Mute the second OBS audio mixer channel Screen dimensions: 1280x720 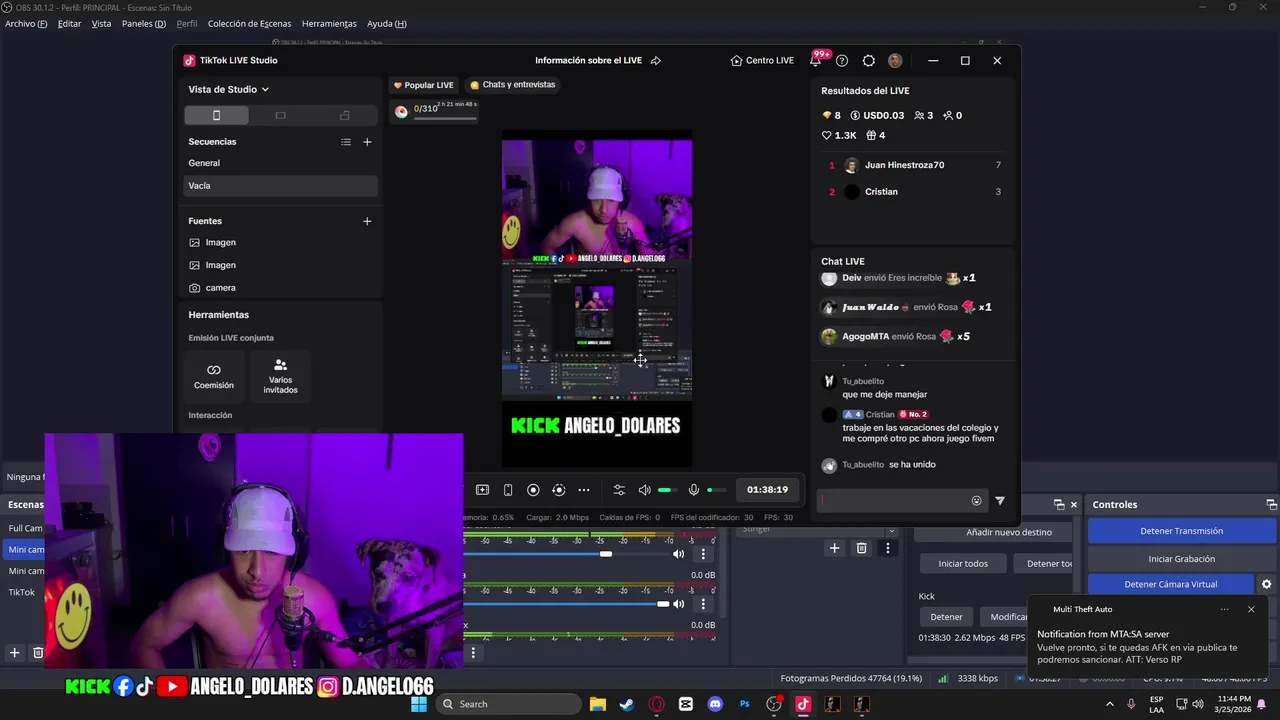(679, 604)
